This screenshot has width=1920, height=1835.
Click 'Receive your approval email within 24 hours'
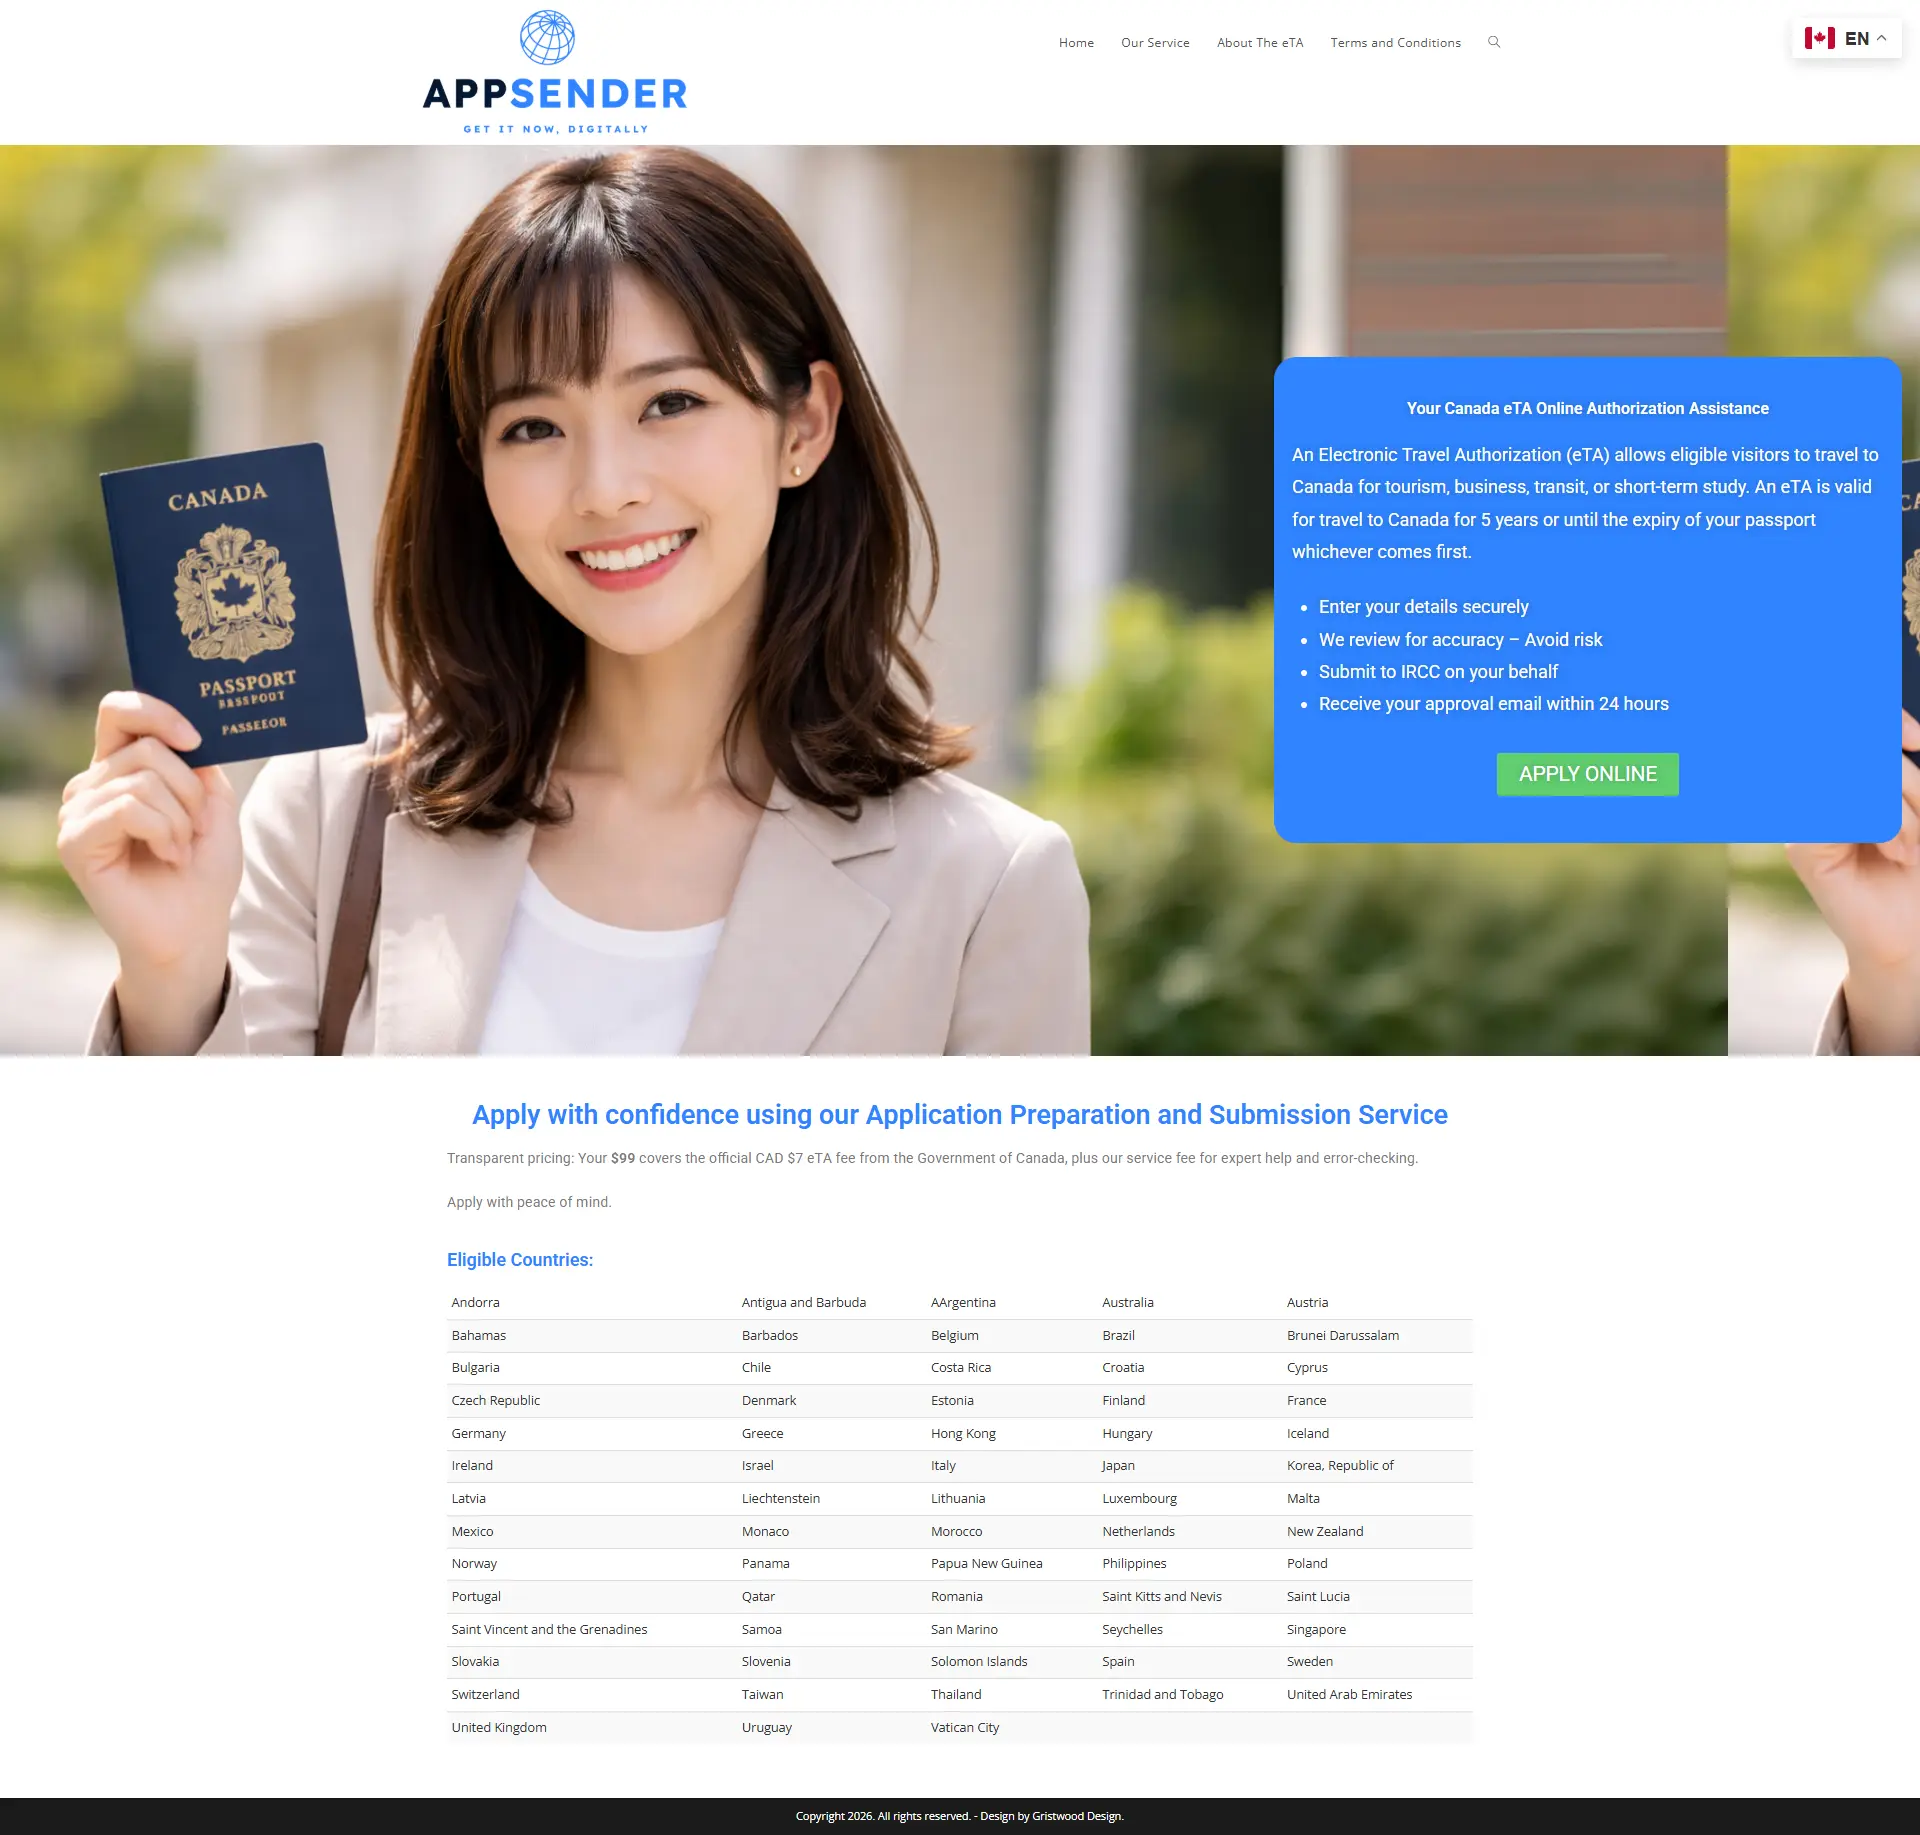1493,704
